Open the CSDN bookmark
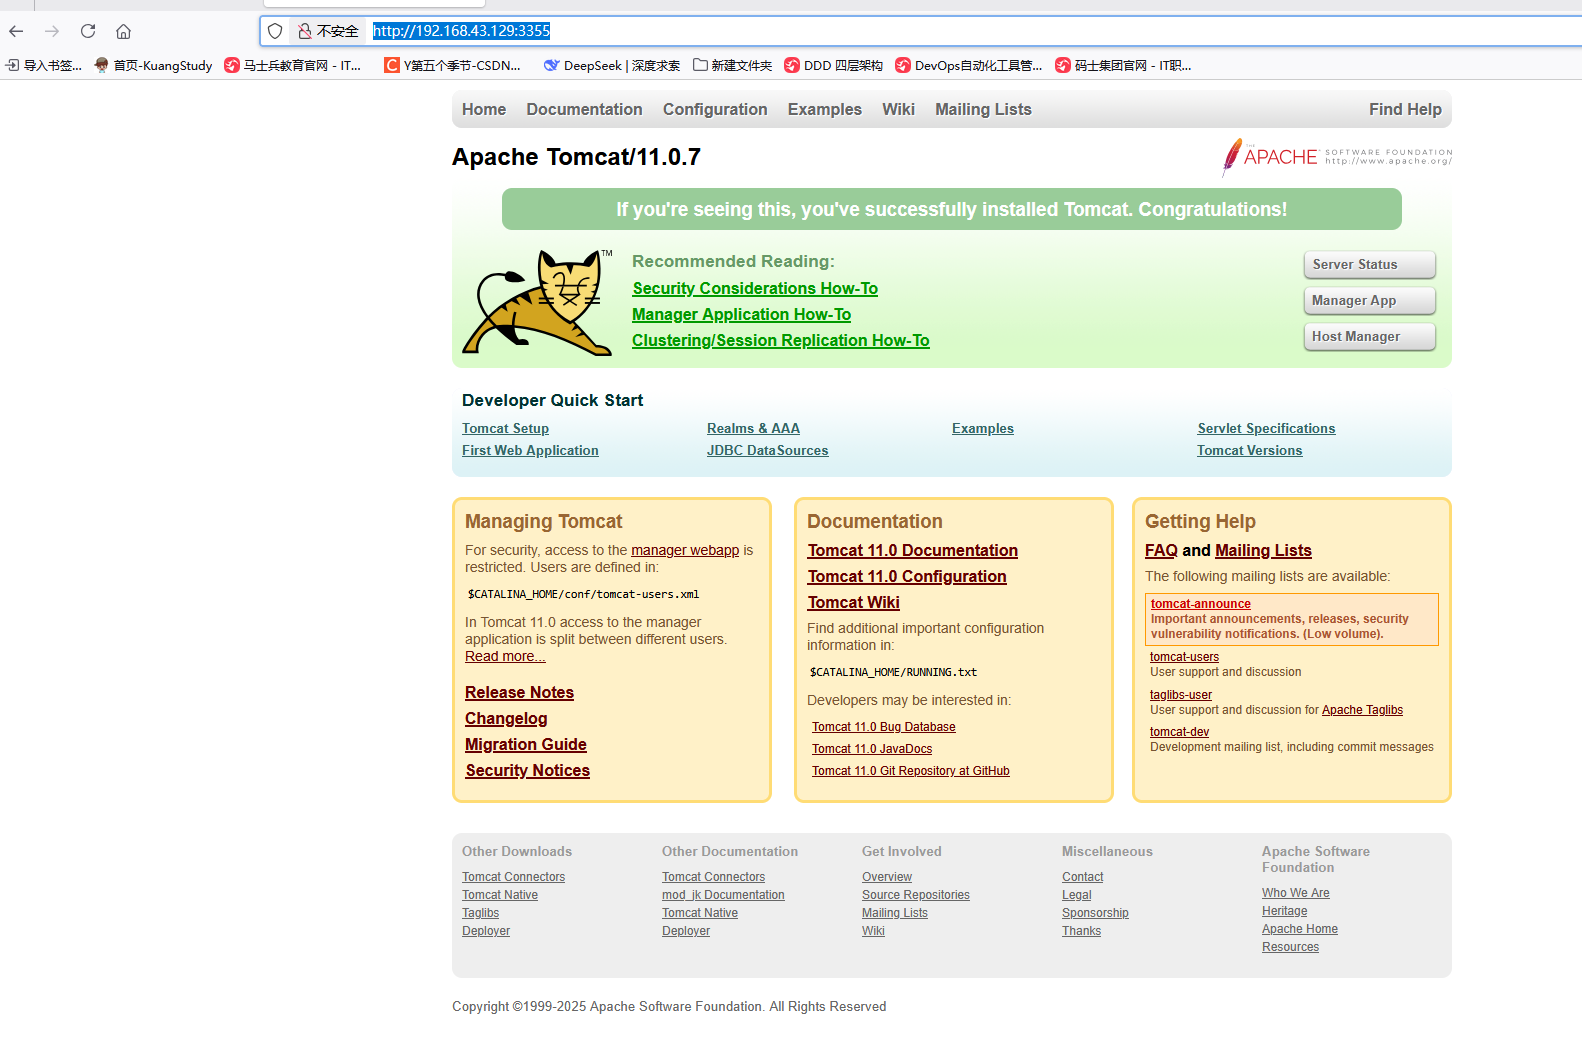Viewport: 1582px width, 1047px height. [x=453, y=65]
